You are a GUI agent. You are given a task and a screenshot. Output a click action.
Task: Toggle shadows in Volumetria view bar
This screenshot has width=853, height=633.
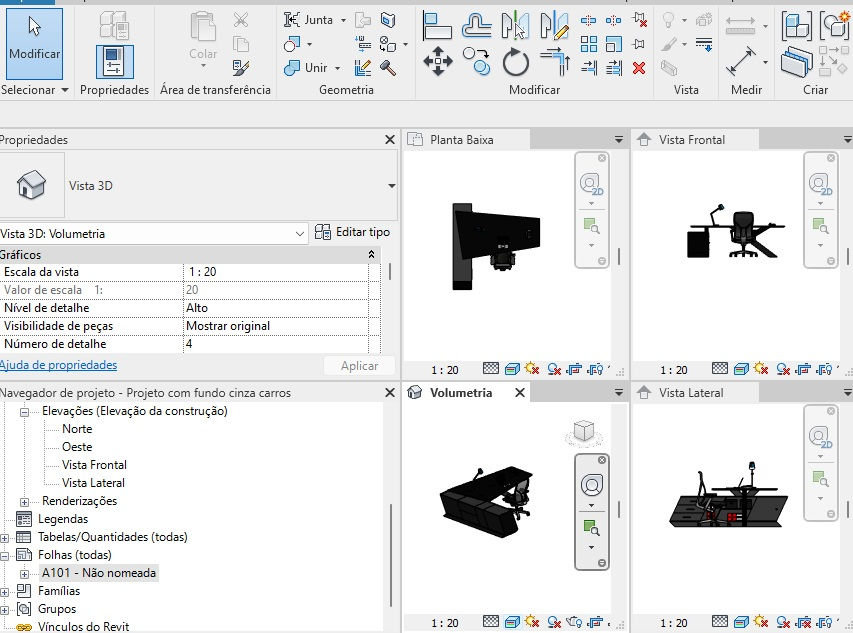pyautogui.click(x=554, y=622)
